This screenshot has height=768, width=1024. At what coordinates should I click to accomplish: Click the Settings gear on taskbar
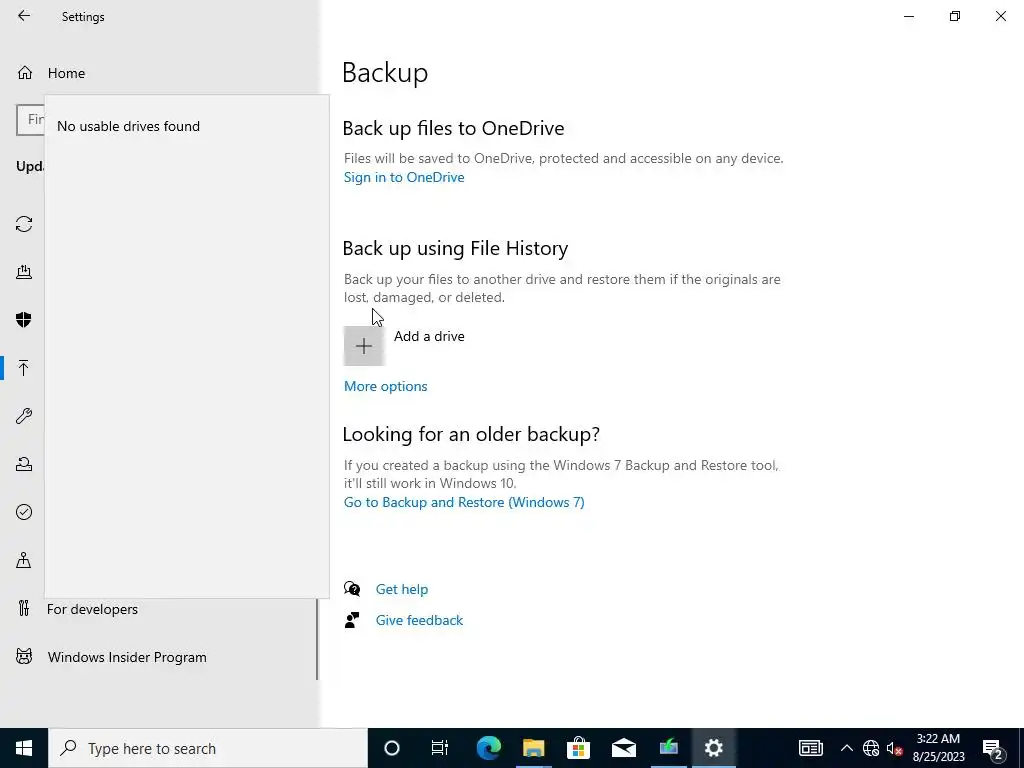pos(714,748)
